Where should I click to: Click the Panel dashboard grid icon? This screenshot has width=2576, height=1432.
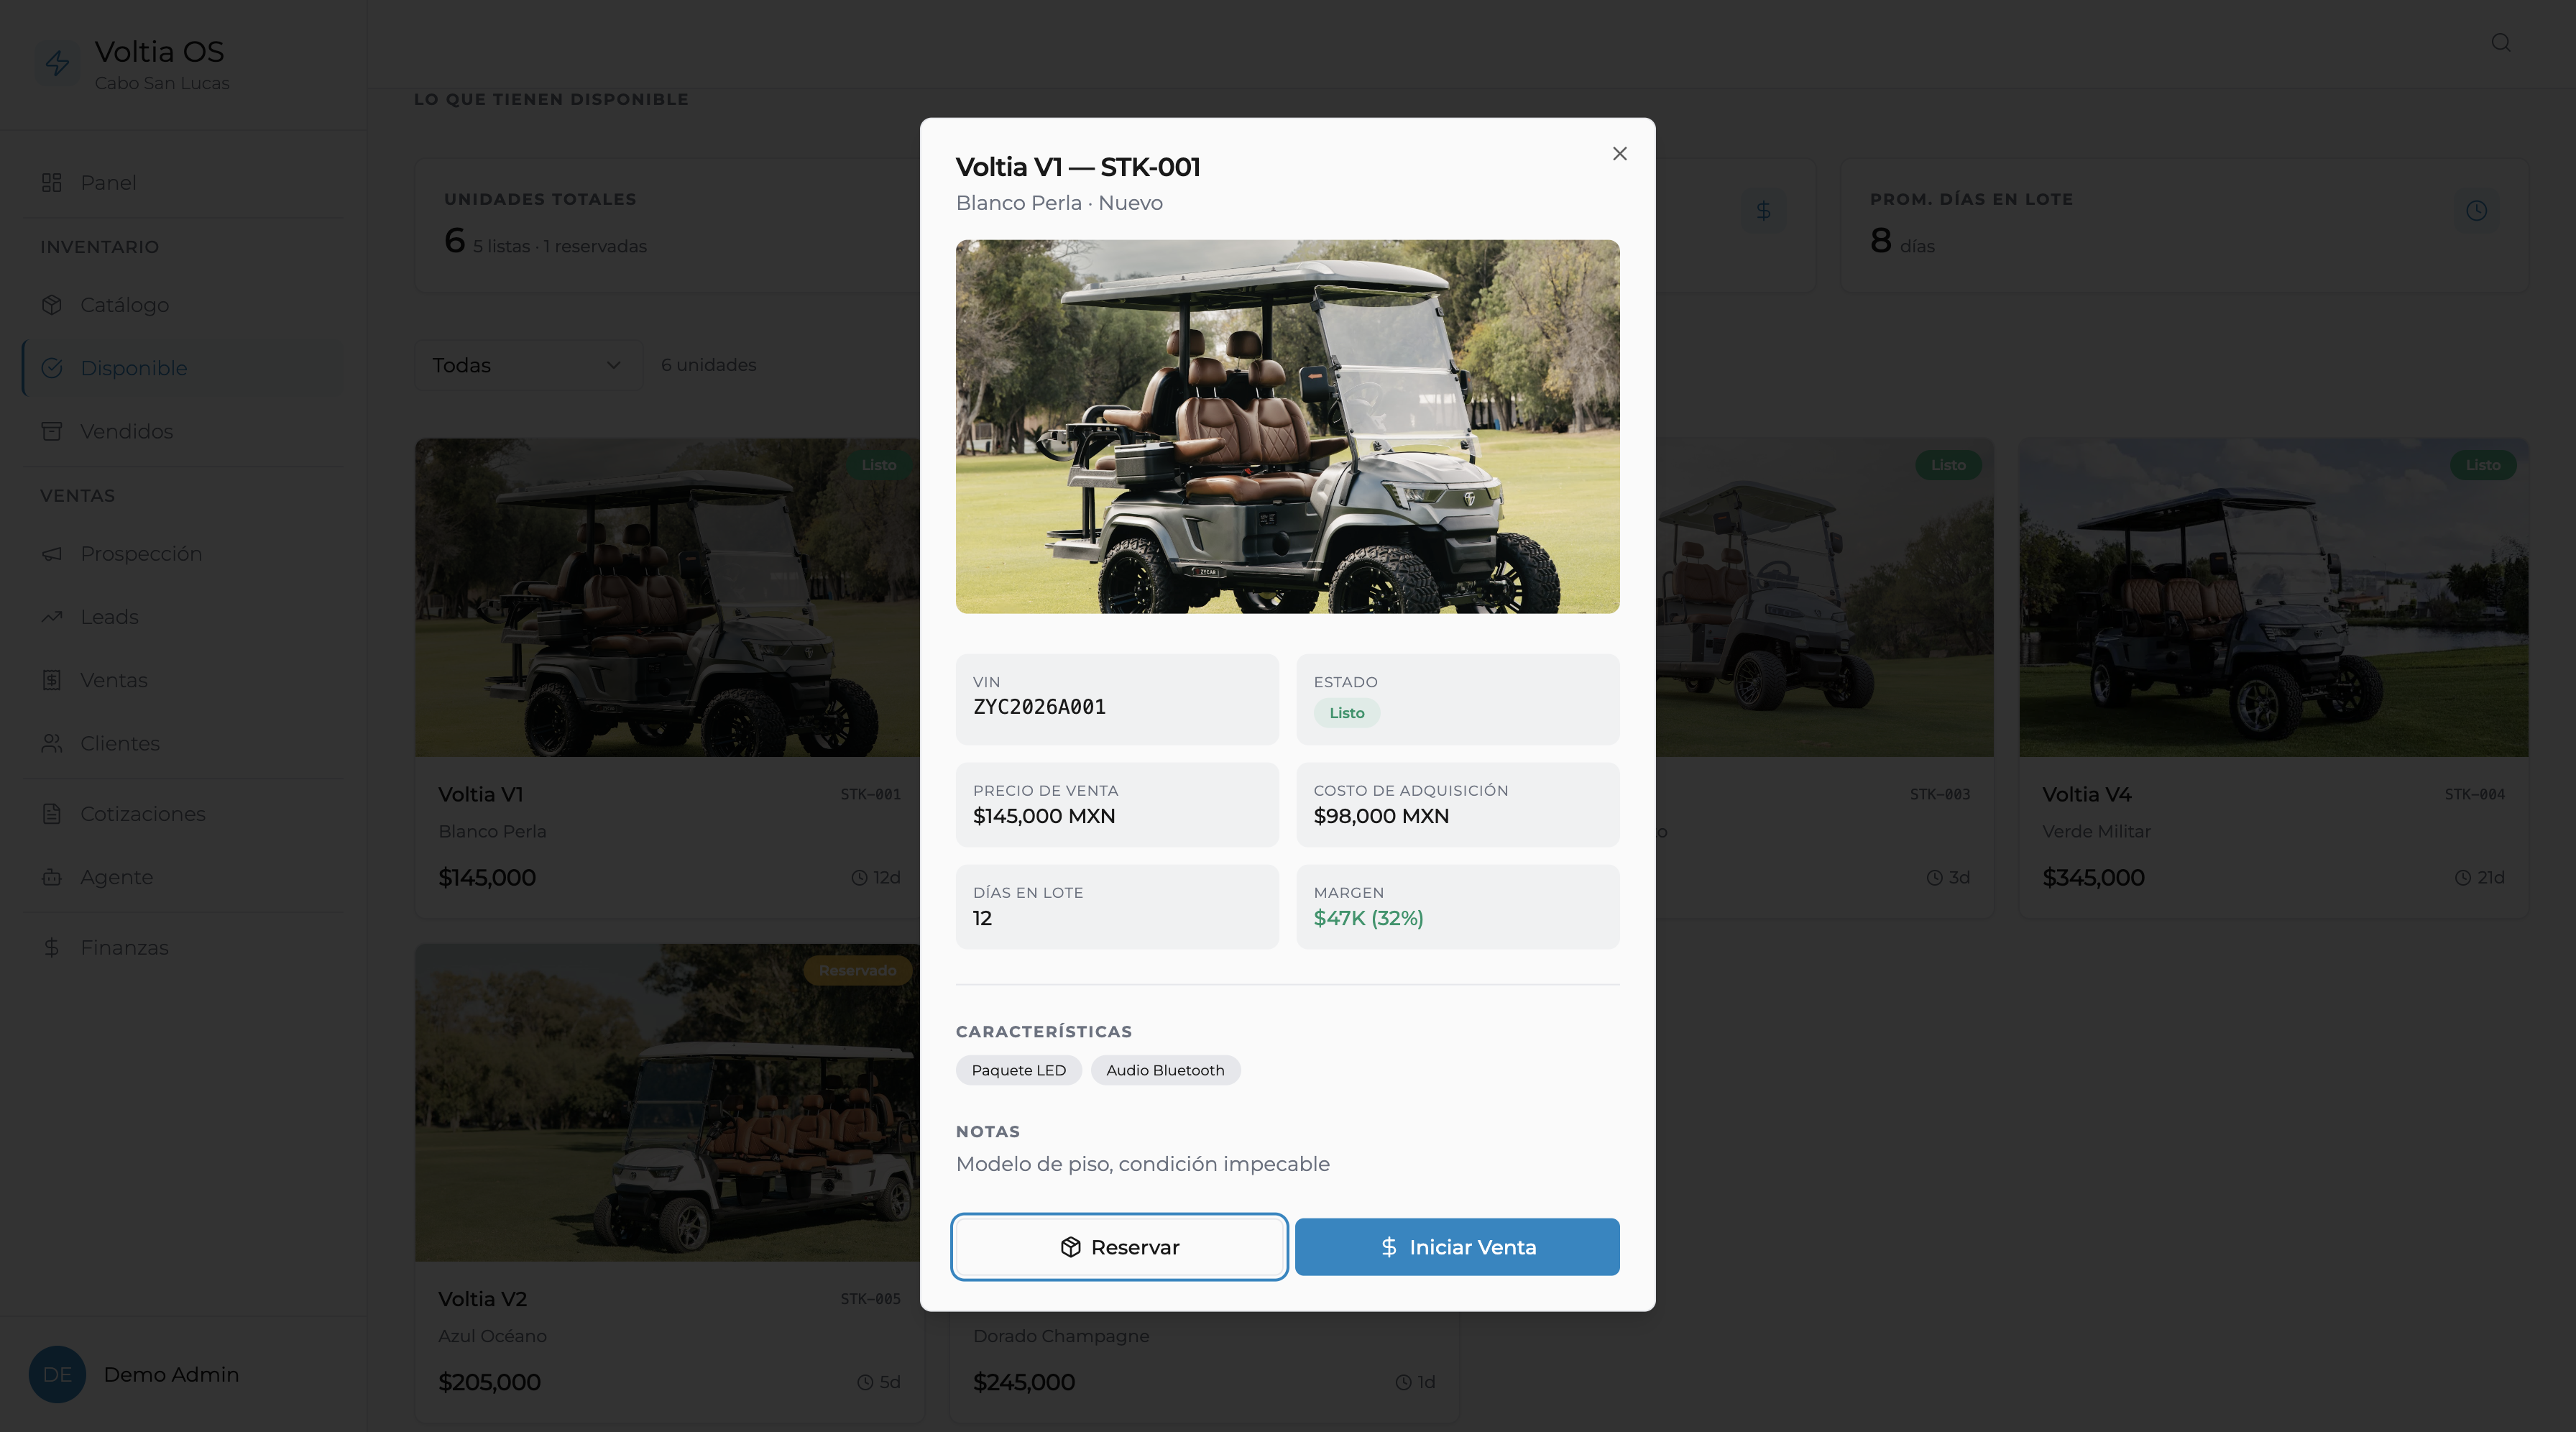52,182
